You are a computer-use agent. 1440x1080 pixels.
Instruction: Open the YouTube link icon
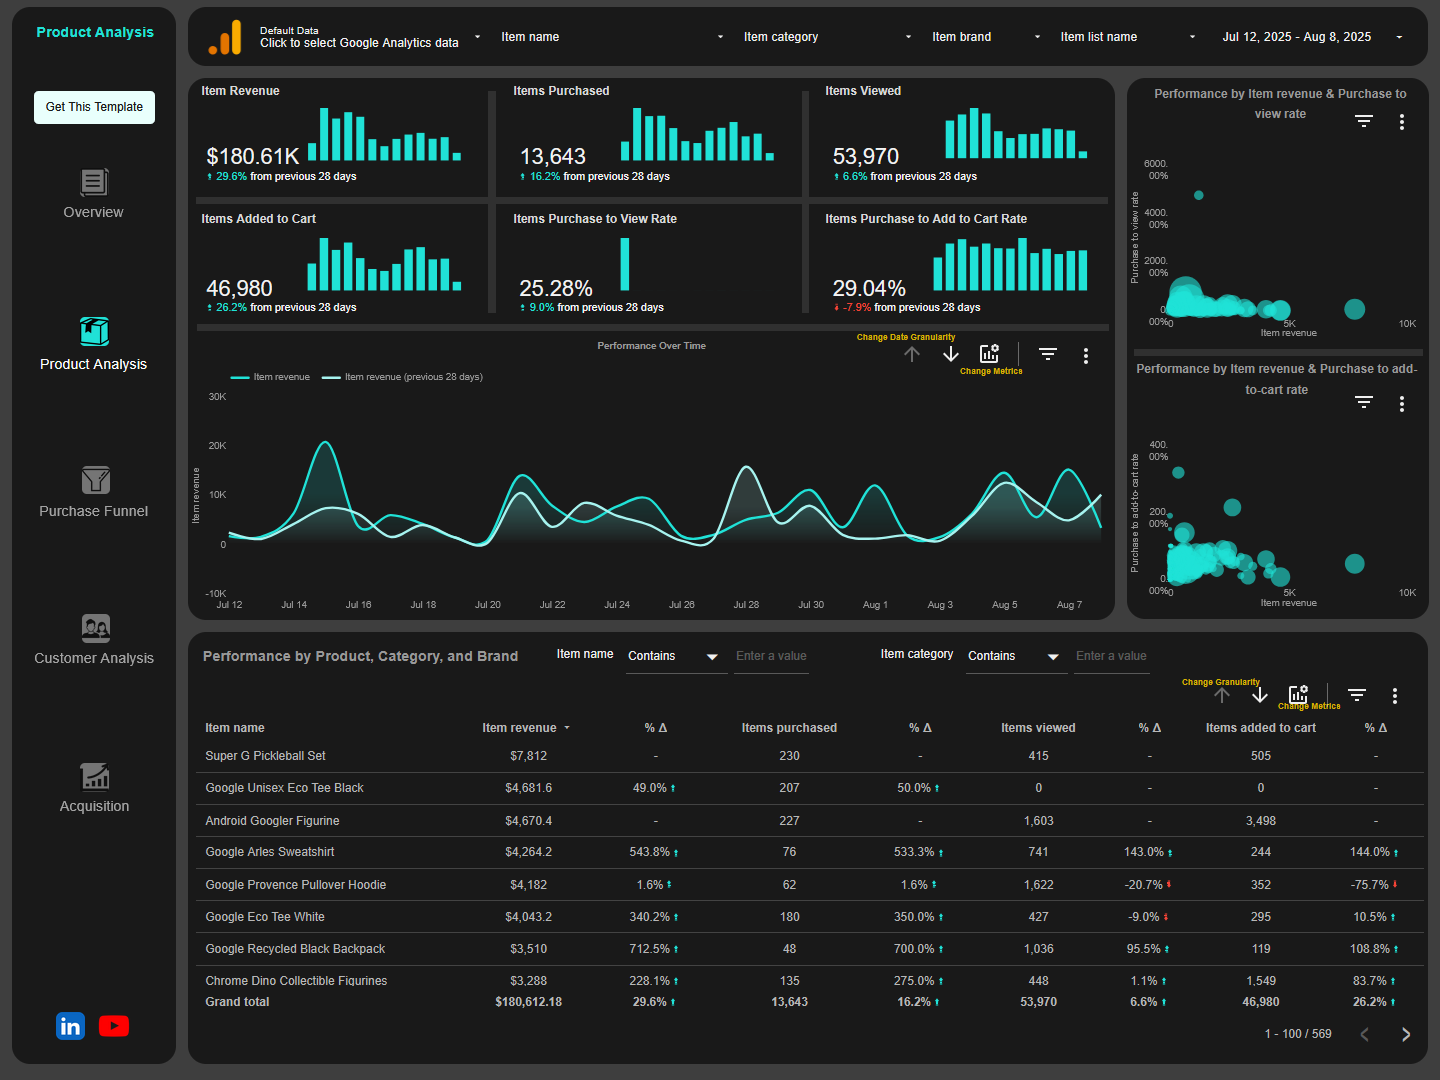tap(114, 1026)
